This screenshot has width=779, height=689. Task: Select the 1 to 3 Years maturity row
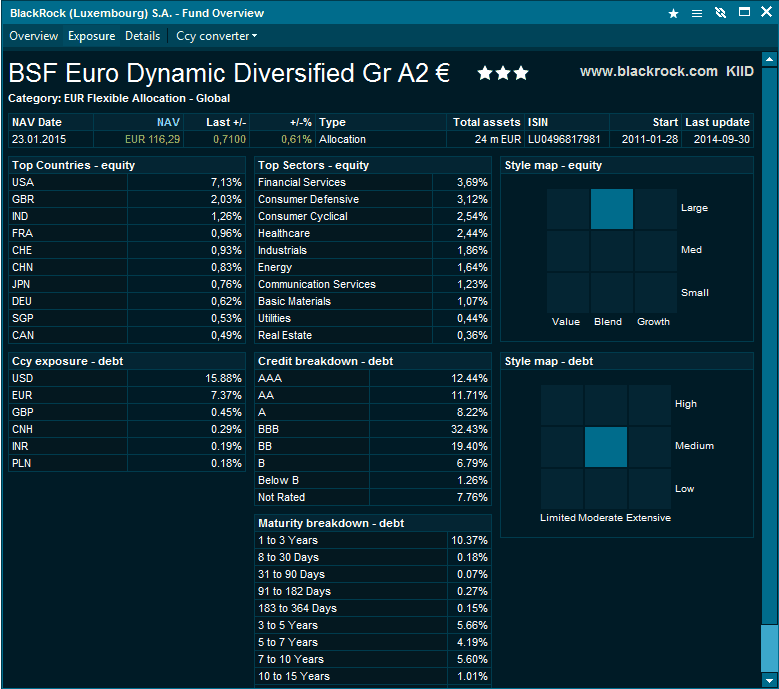click(x=373, y=540)
